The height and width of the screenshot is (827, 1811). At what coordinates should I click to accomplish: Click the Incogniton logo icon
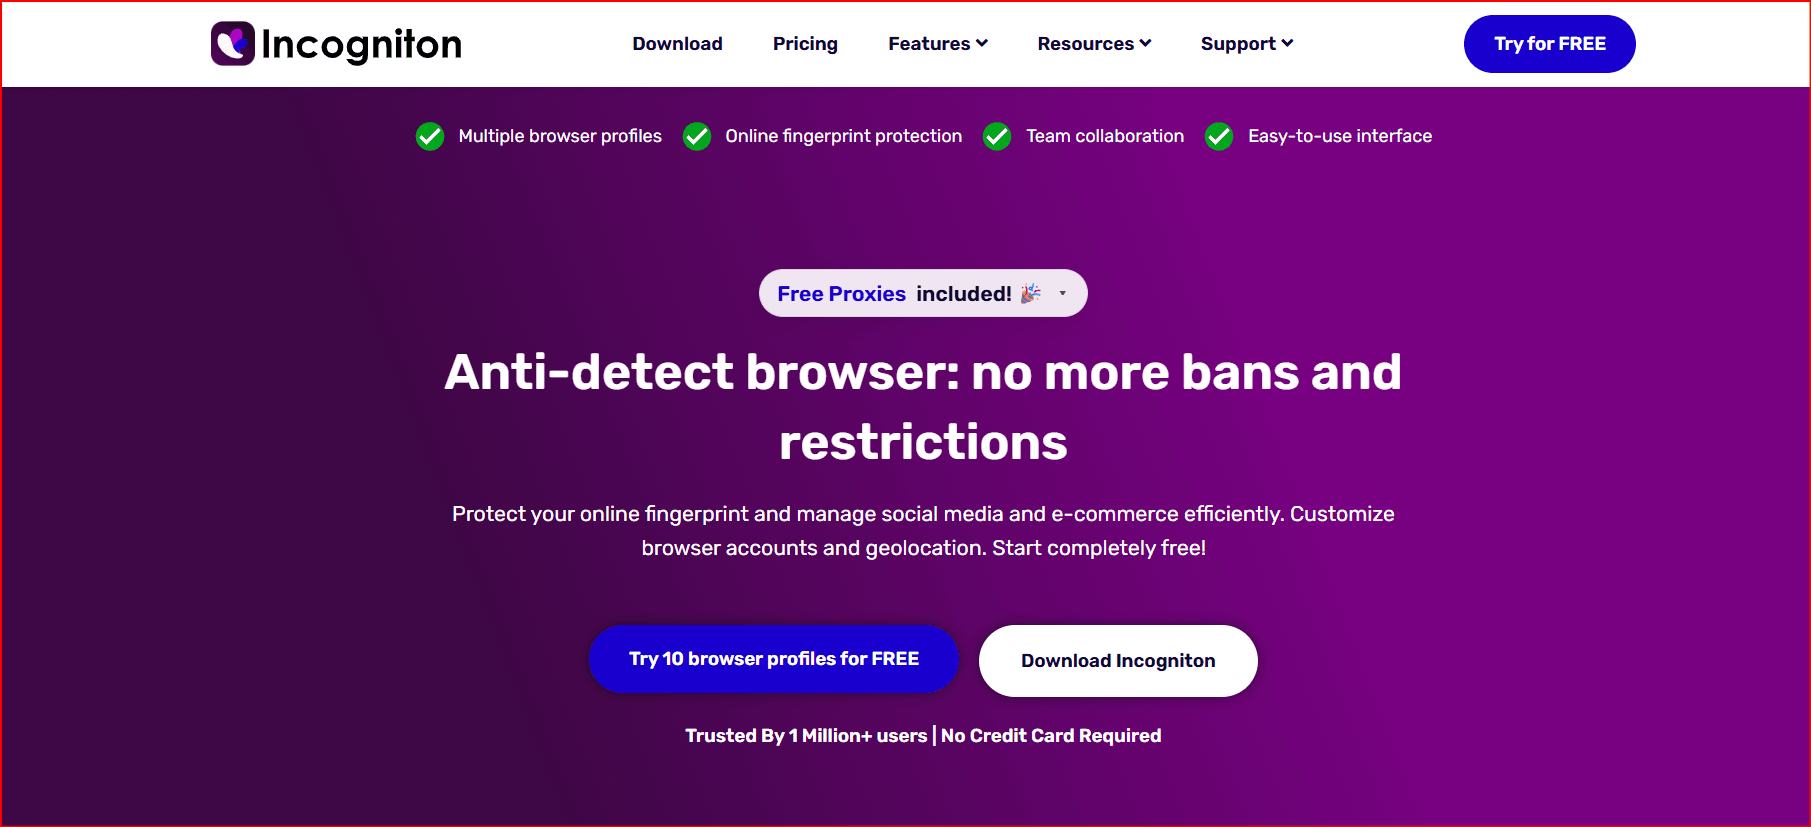coord(233,44)
